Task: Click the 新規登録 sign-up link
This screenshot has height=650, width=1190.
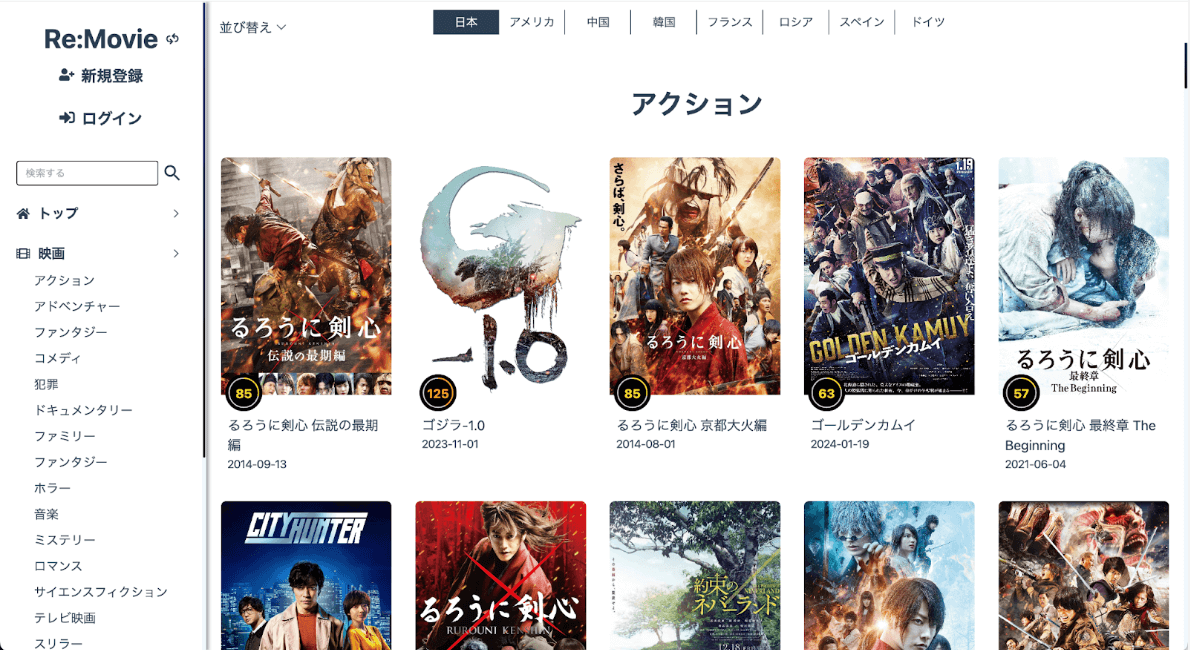Action: tap(112, 76)
